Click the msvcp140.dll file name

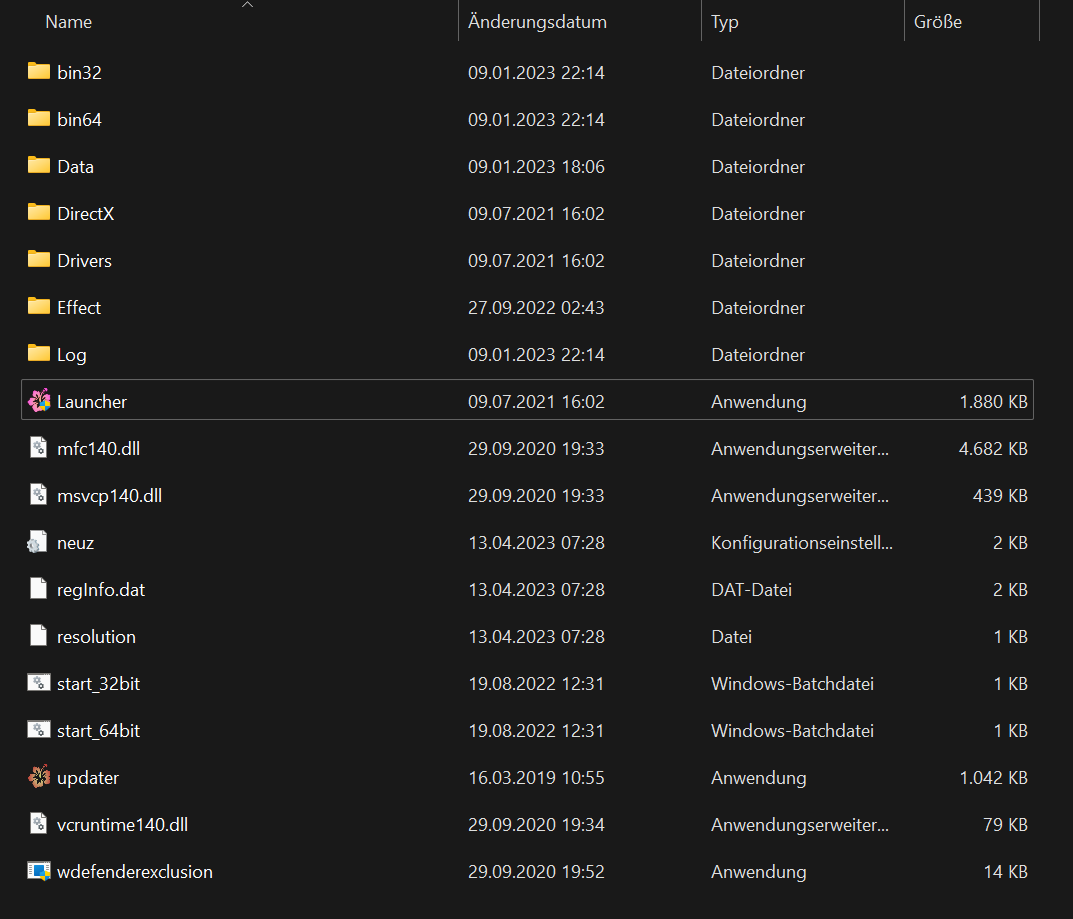[x=109, y=495]
